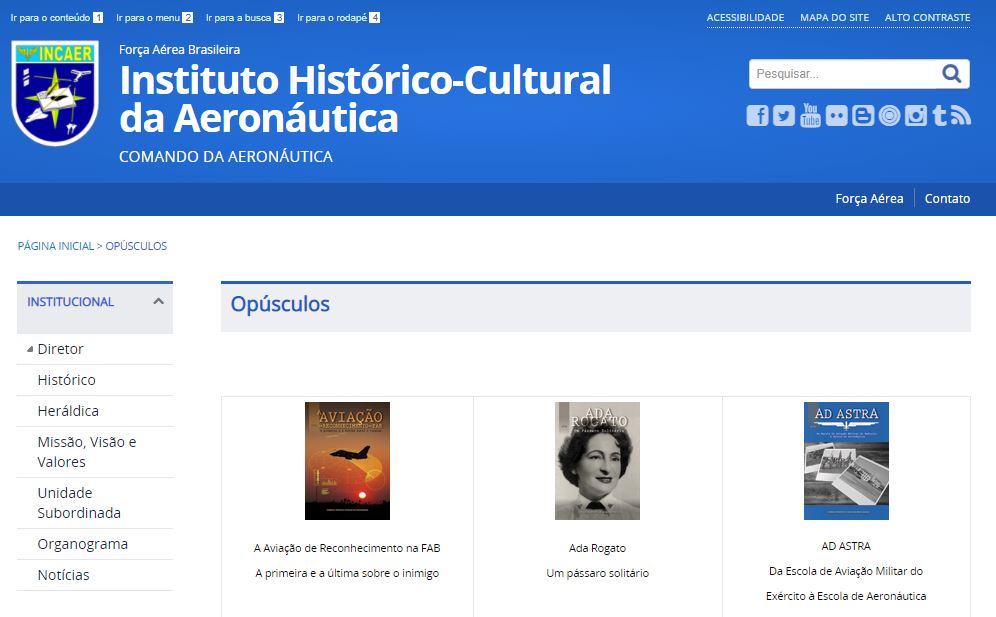
Task: Click the INCAER shield logo
Action: (x=55, y=93)
